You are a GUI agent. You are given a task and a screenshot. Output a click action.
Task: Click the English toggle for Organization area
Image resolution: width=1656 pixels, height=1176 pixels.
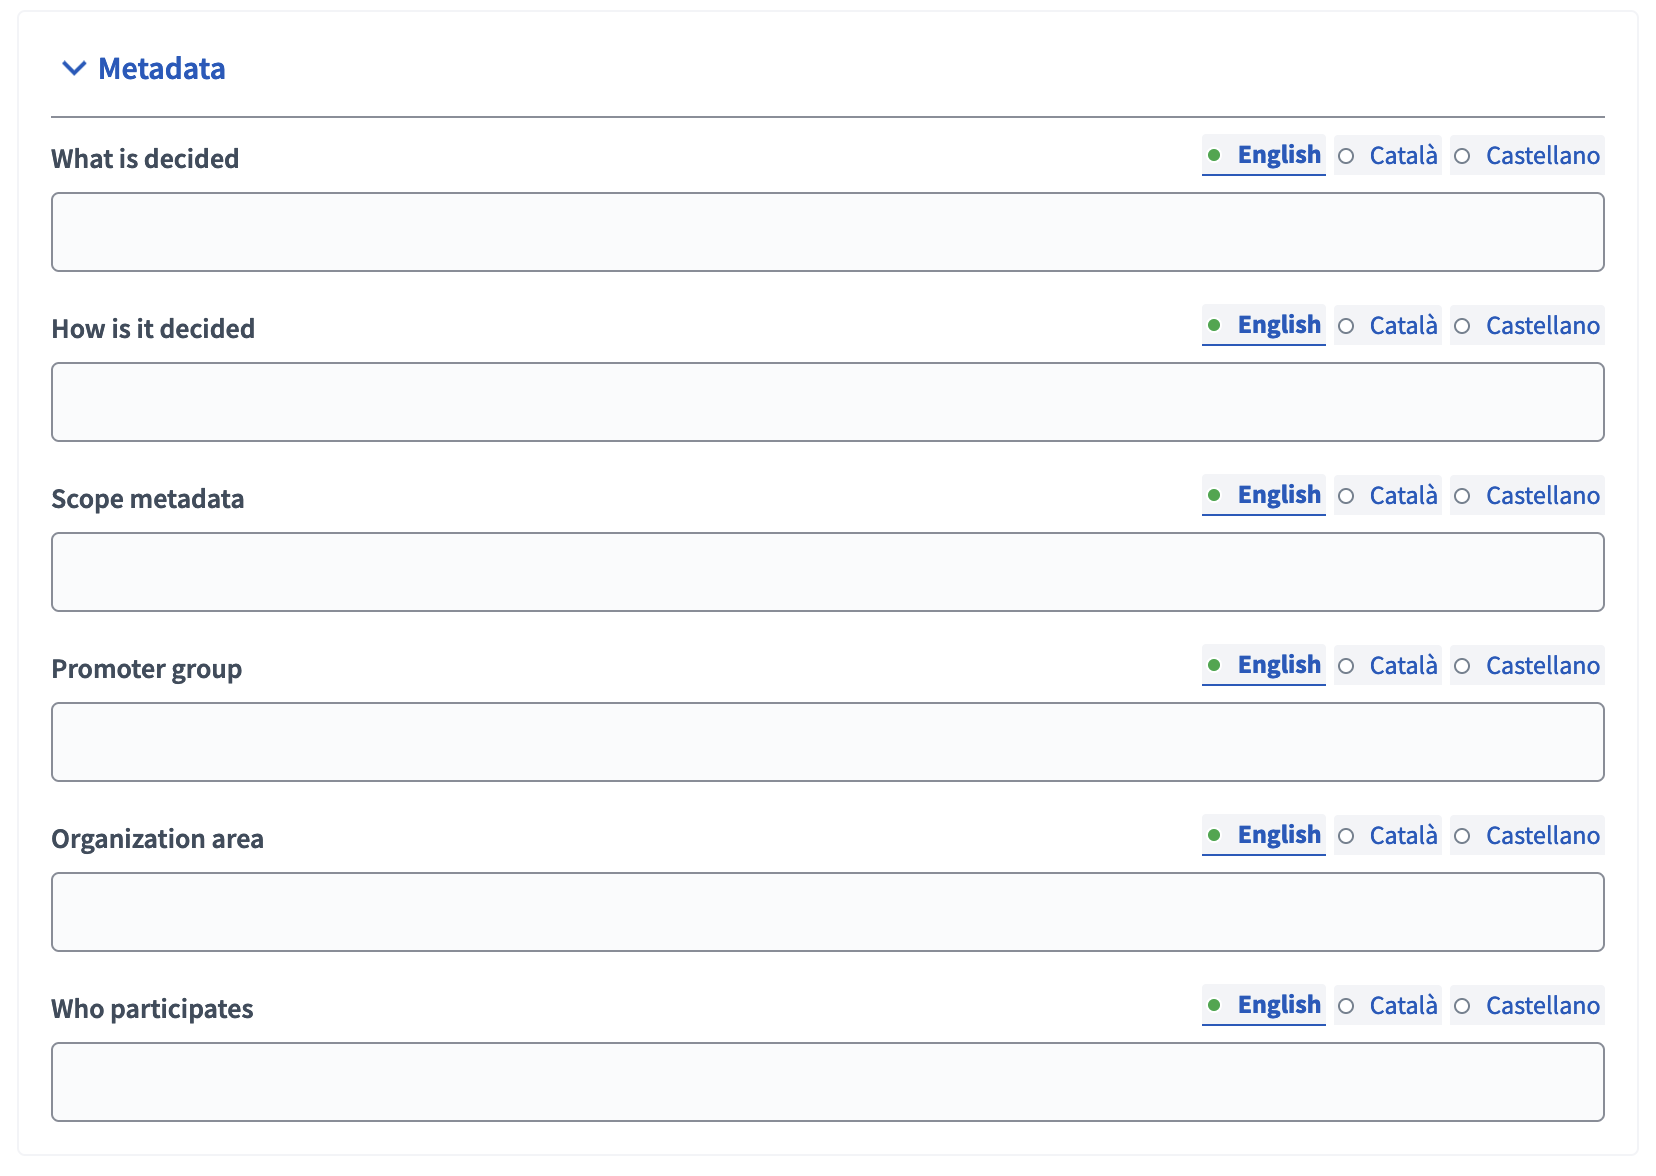(x=1263, y=835)
